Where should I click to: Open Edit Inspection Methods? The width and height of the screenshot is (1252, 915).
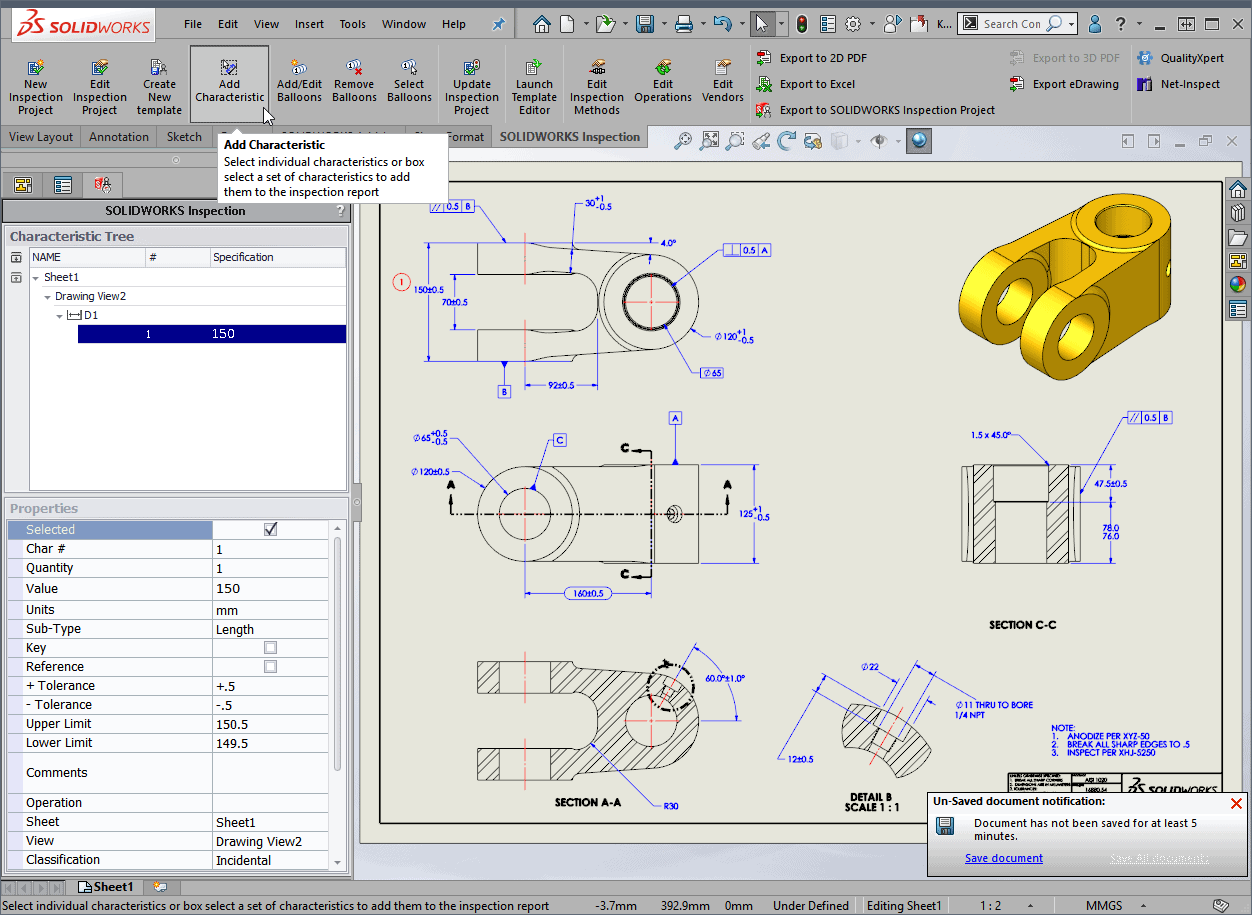click(x=597, y=86)
